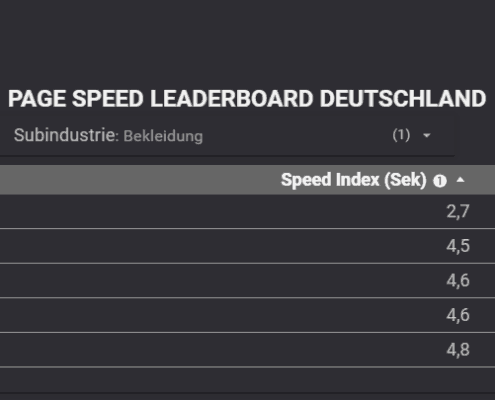Select the row showing 4,5 seconds

(x=247, y=246)
